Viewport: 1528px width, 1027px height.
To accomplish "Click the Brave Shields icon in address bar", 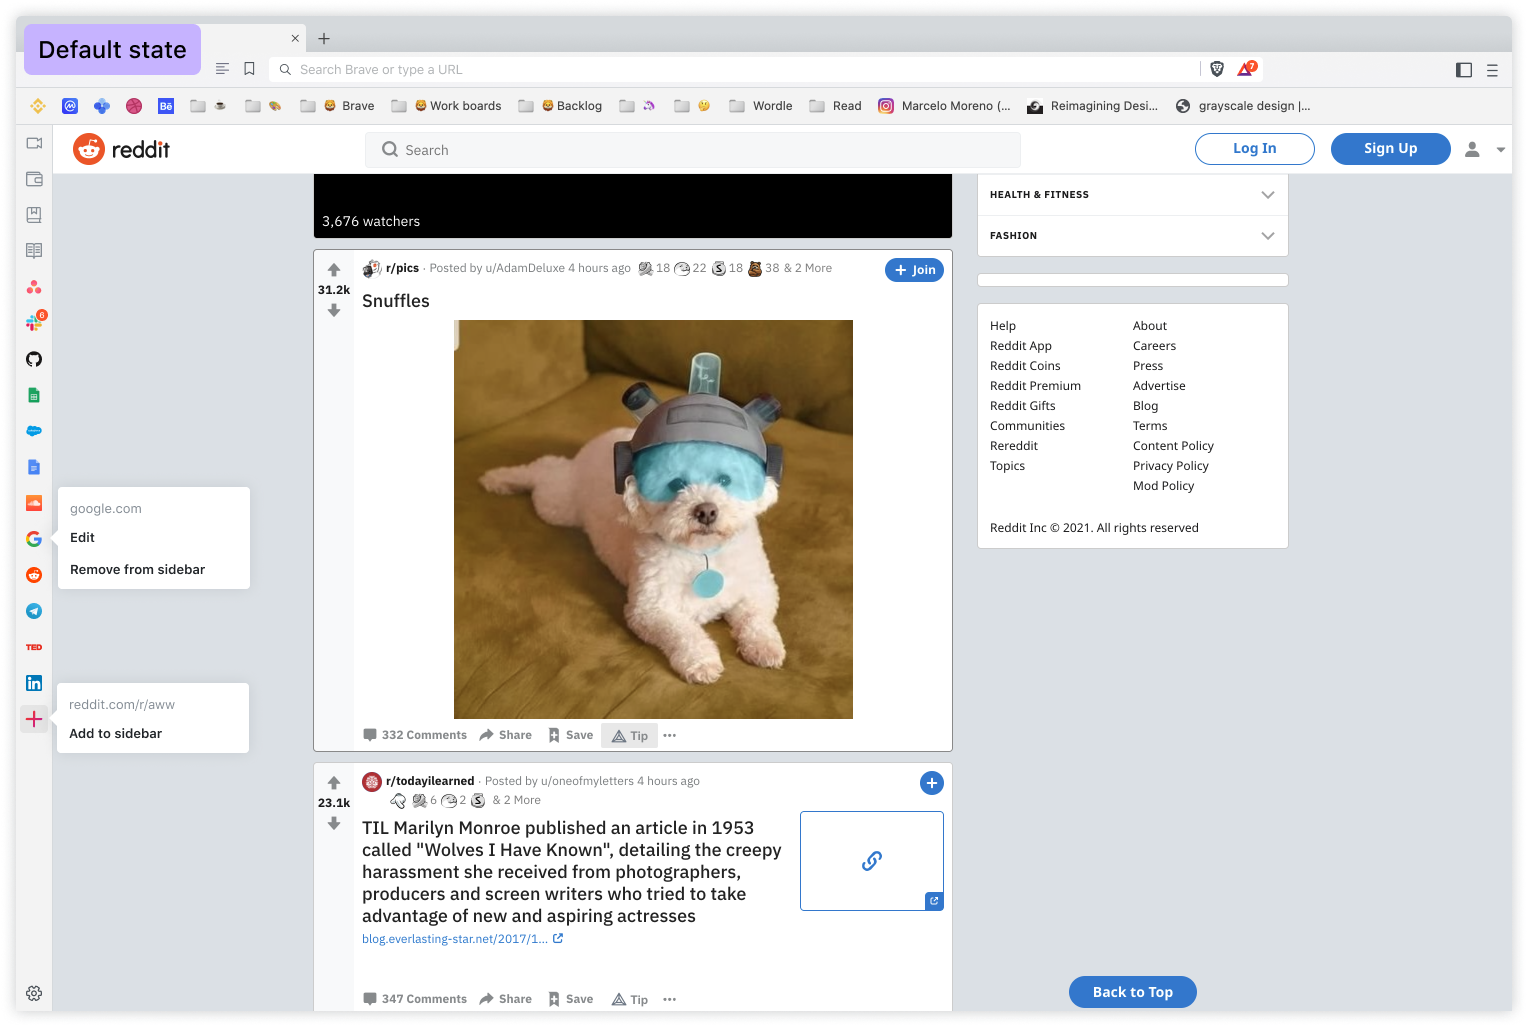I will point(1216,69).
